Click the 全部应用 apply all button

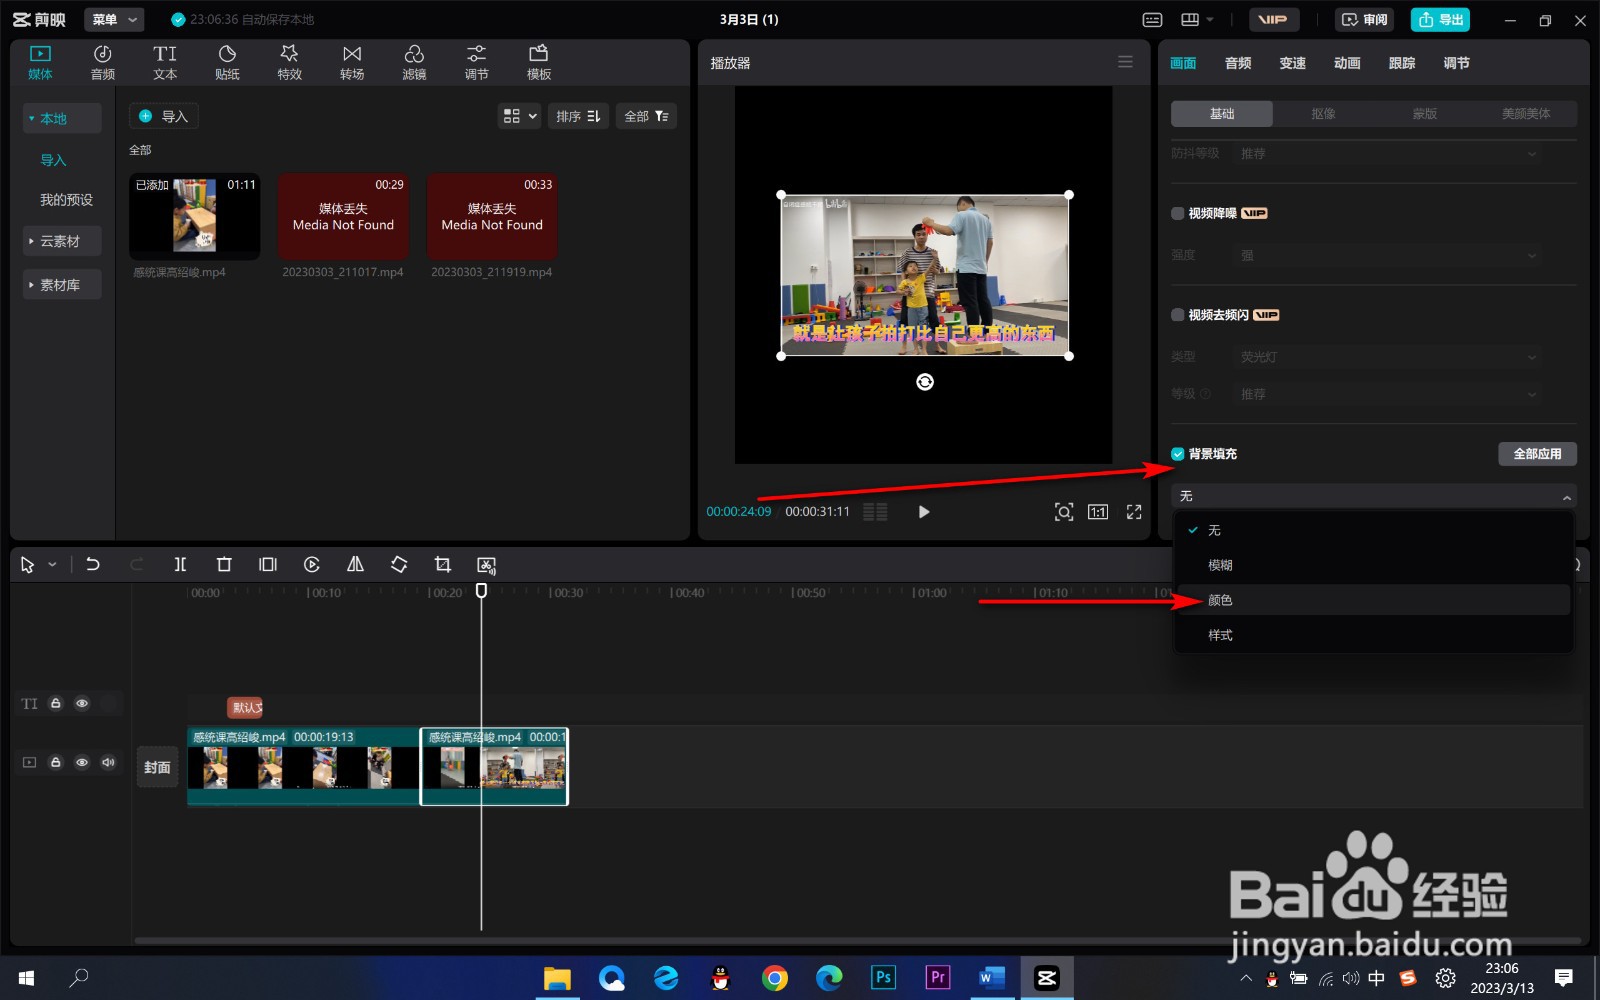pyautogui.click(x=1537, y=454)
